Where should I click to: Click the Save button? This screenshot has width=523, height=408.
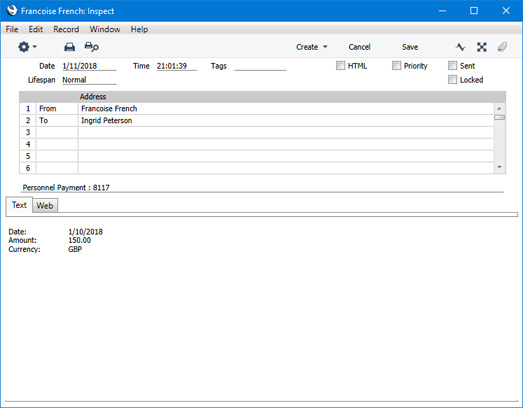pos(410,47)
